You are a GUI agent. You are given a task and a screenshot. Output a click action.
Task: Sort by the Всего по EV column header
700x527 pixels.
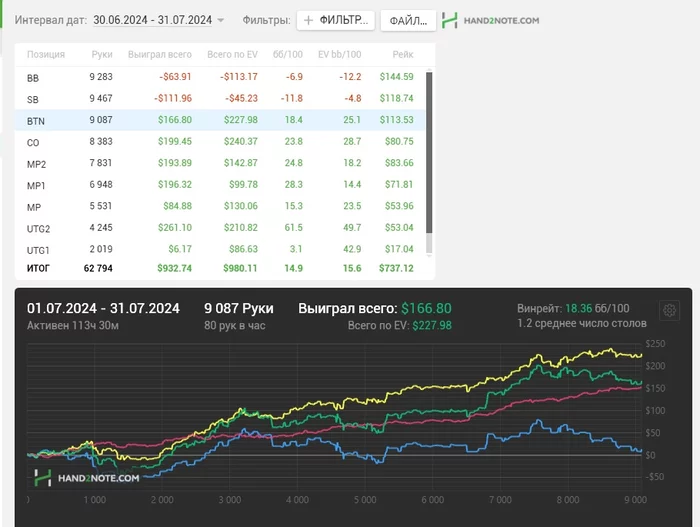click(x=232, y=54)
